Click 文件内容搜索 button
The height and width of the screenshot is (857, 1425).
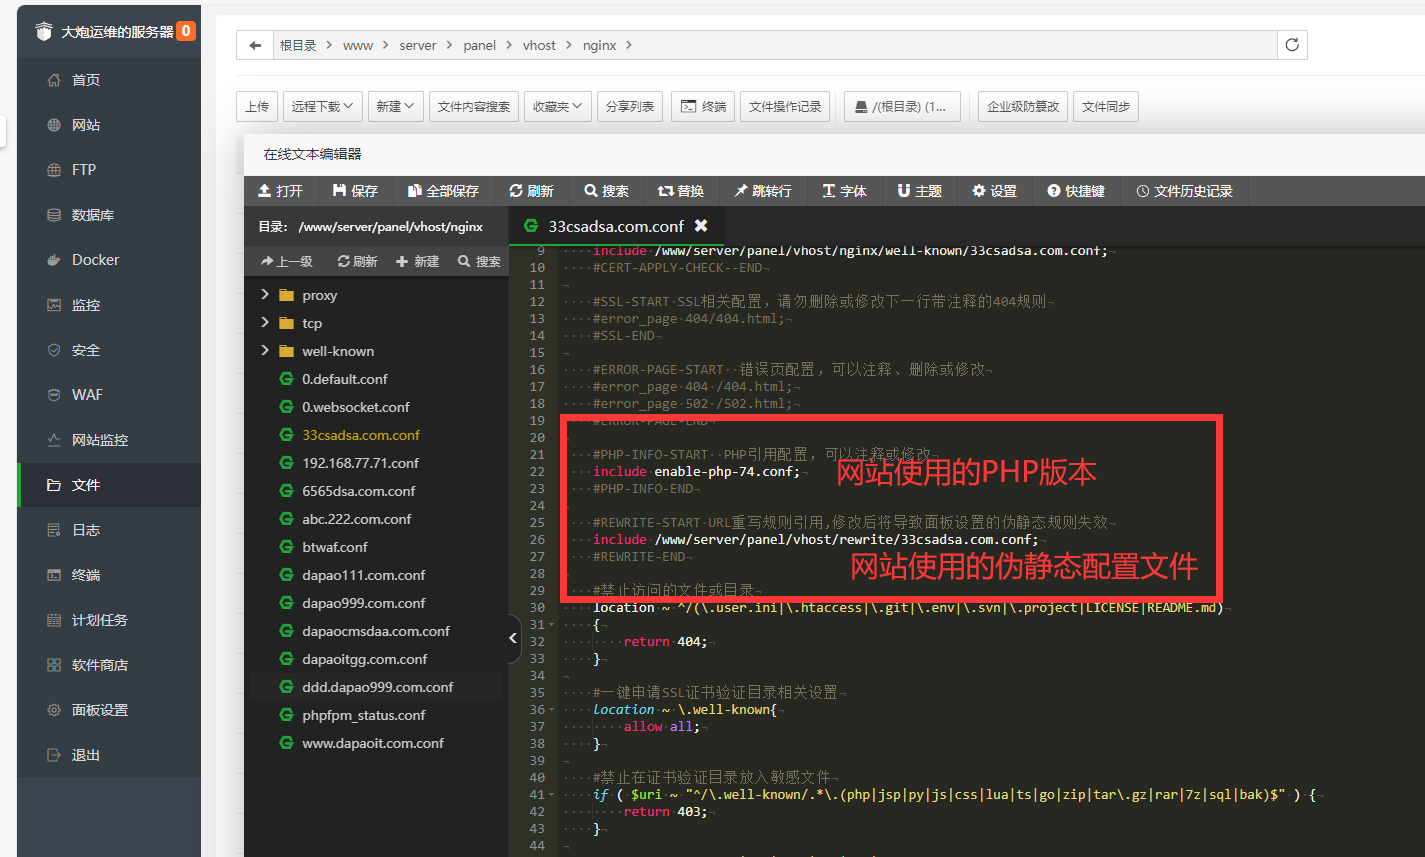(x=474, y=106)
